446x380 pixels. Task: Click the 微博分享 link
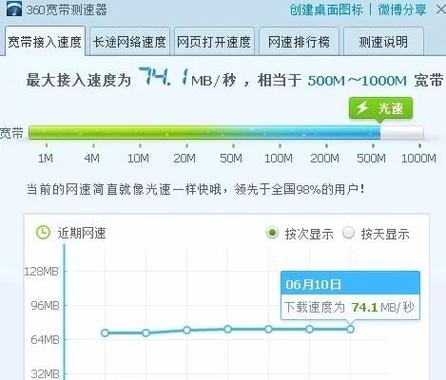[x=402, y=9]
